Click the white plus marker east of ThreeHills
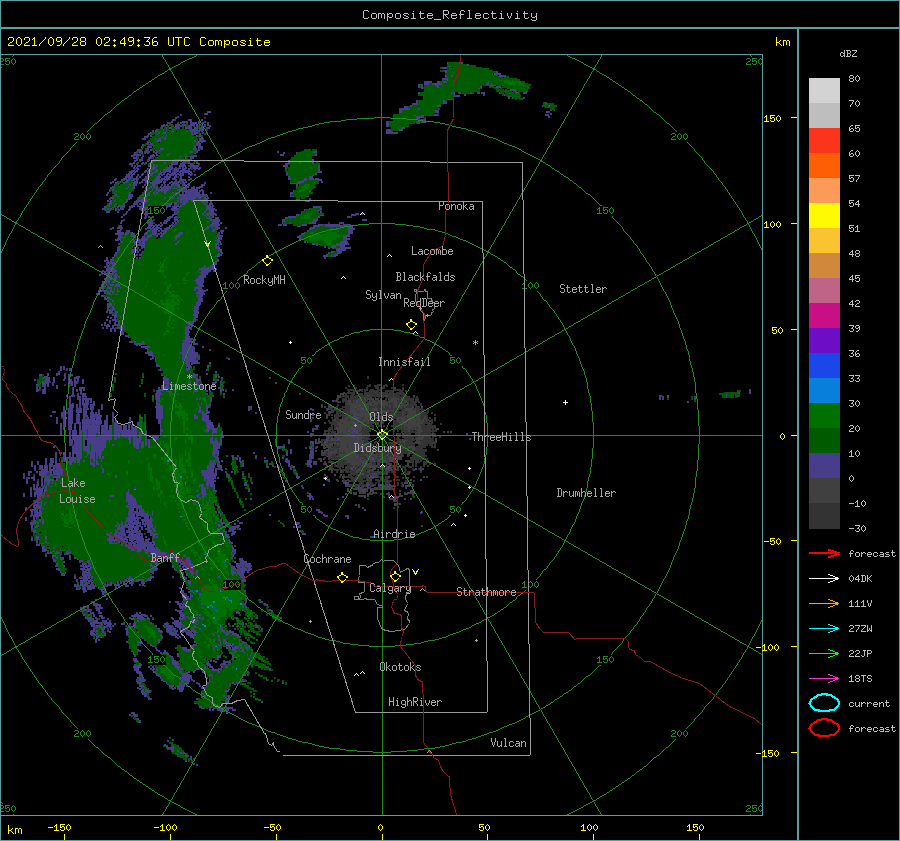The height and width of the screenshot is (841, 900). (x=565, y=402)
